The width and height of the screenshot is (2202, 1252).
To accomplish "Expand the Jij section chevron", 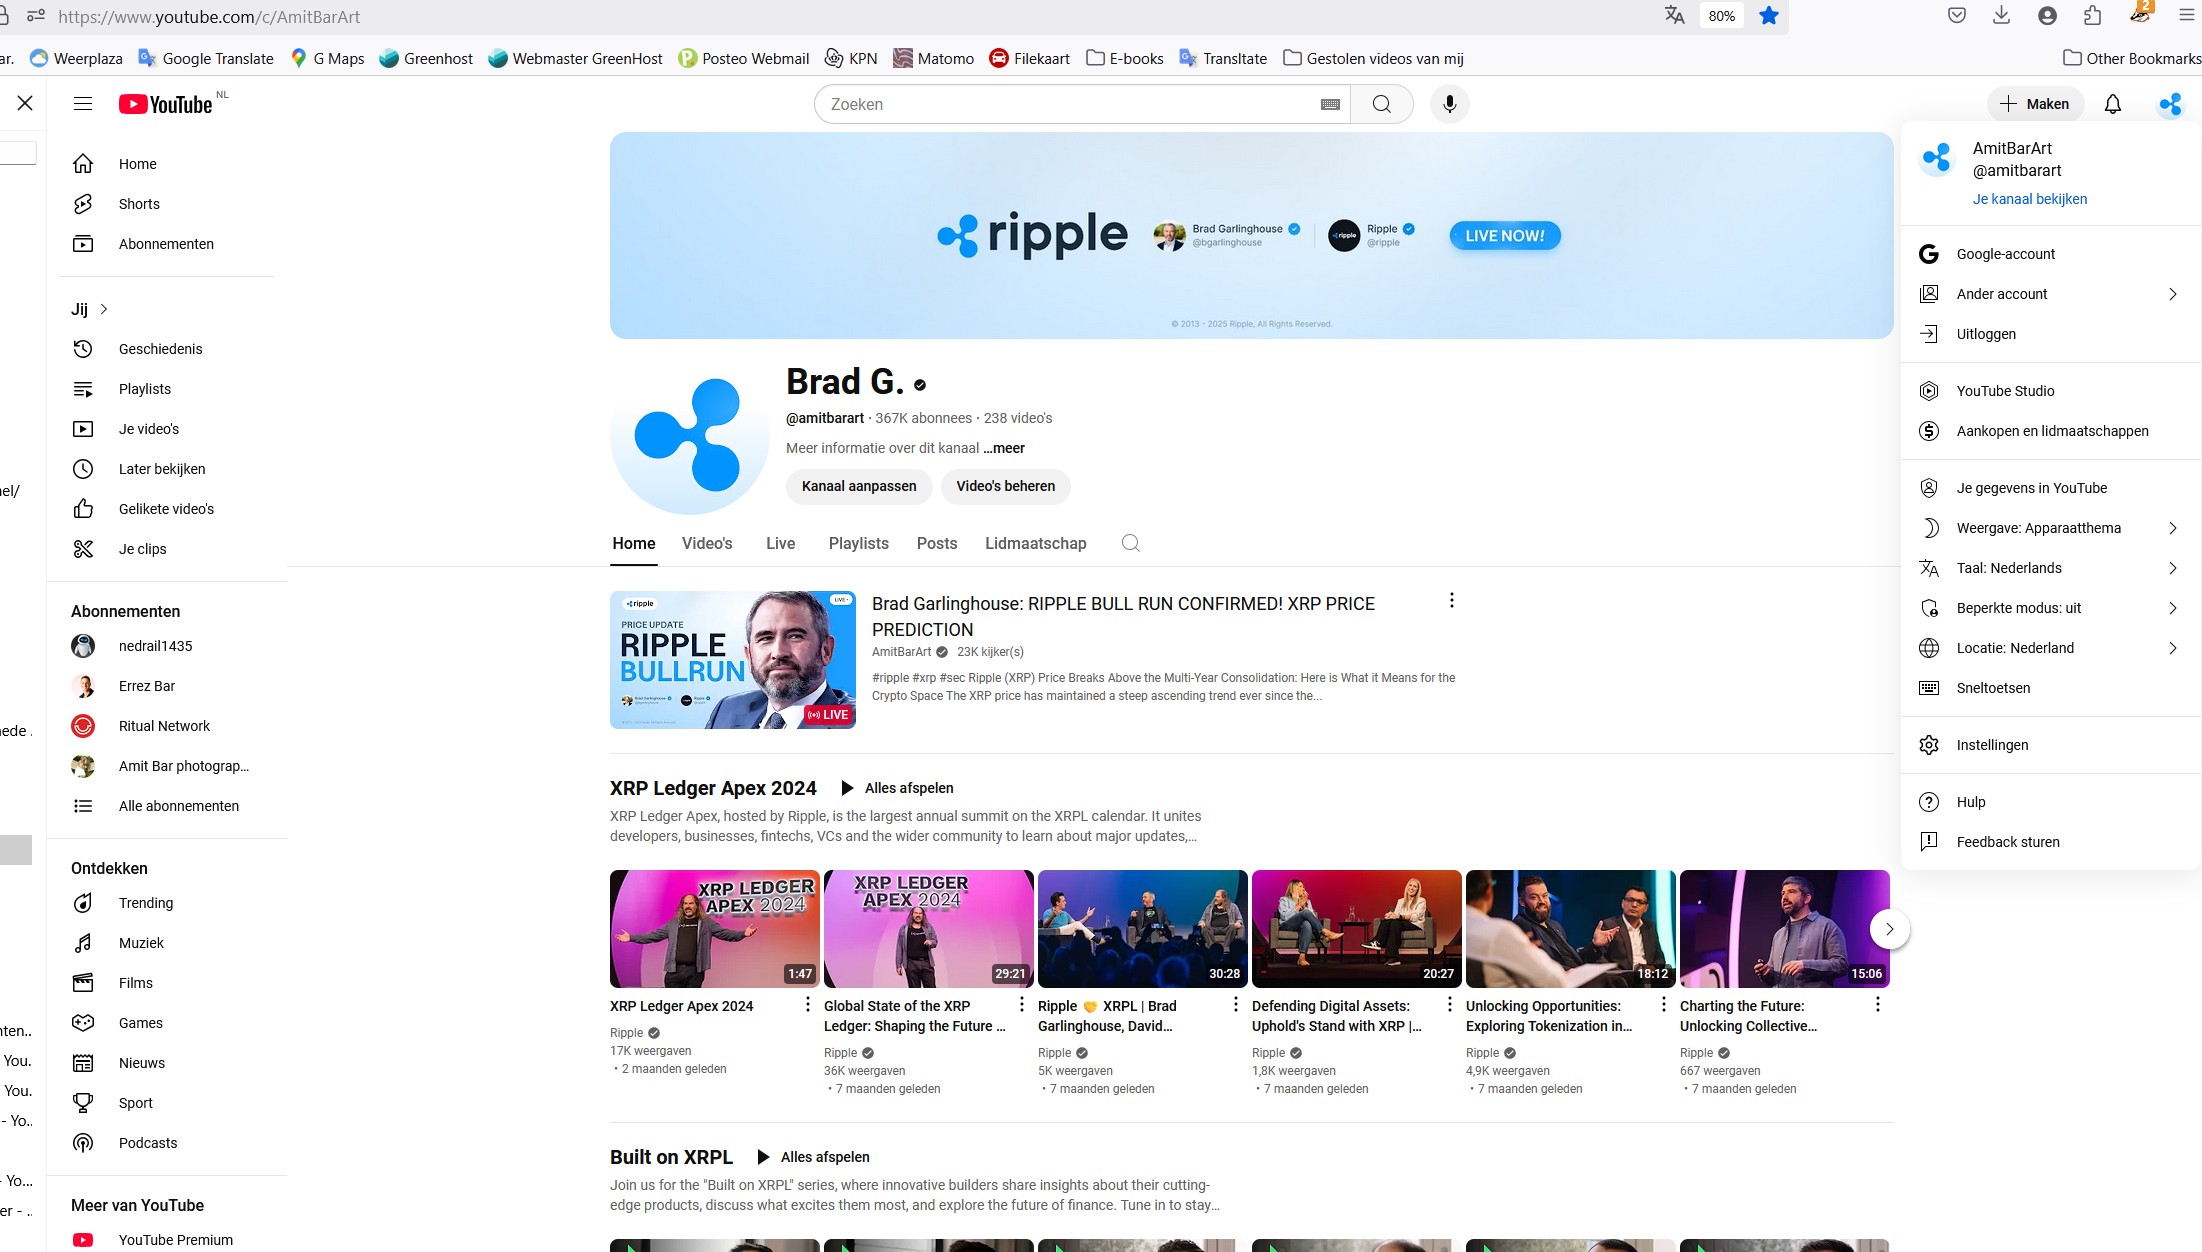I will [x=104, y=309].
